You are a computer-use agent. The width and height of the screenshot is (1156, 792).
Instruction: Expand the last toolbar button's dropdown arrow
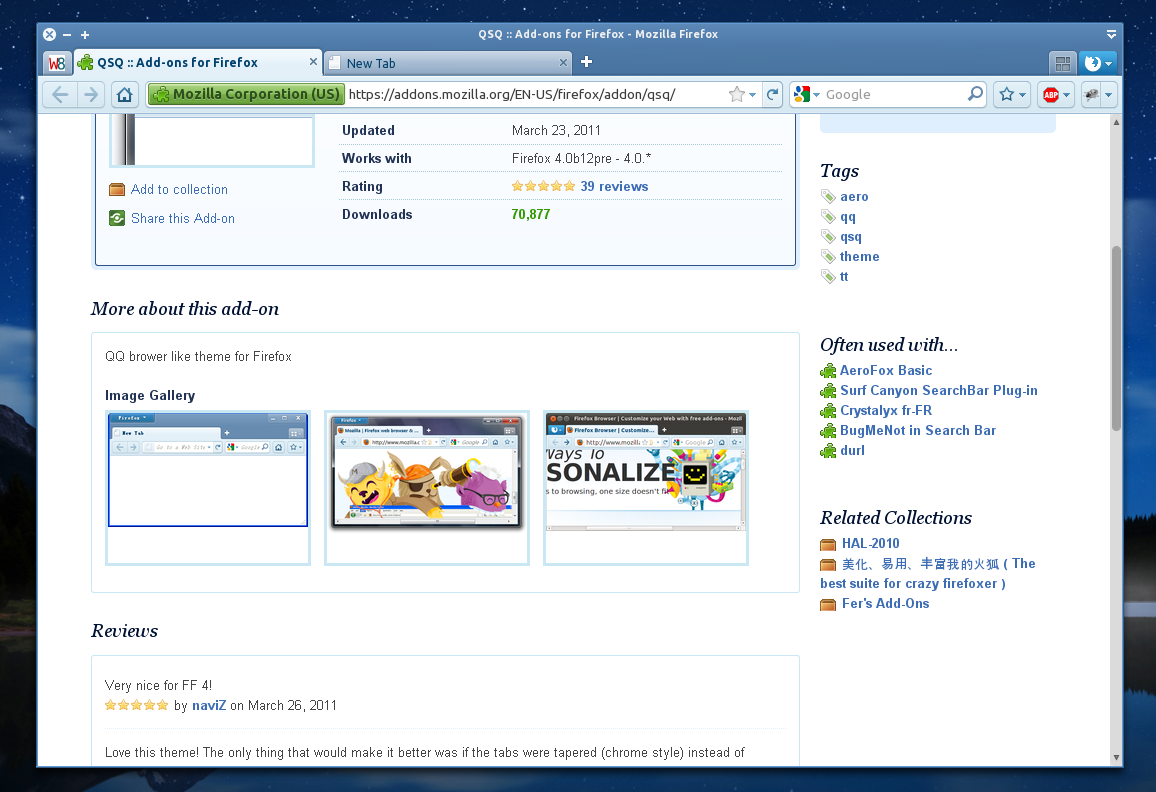coord(1108,95)
